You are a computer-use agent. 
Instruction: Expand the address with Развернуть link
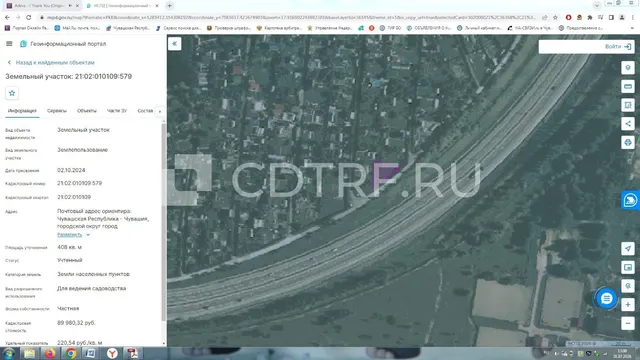point(69,235)
